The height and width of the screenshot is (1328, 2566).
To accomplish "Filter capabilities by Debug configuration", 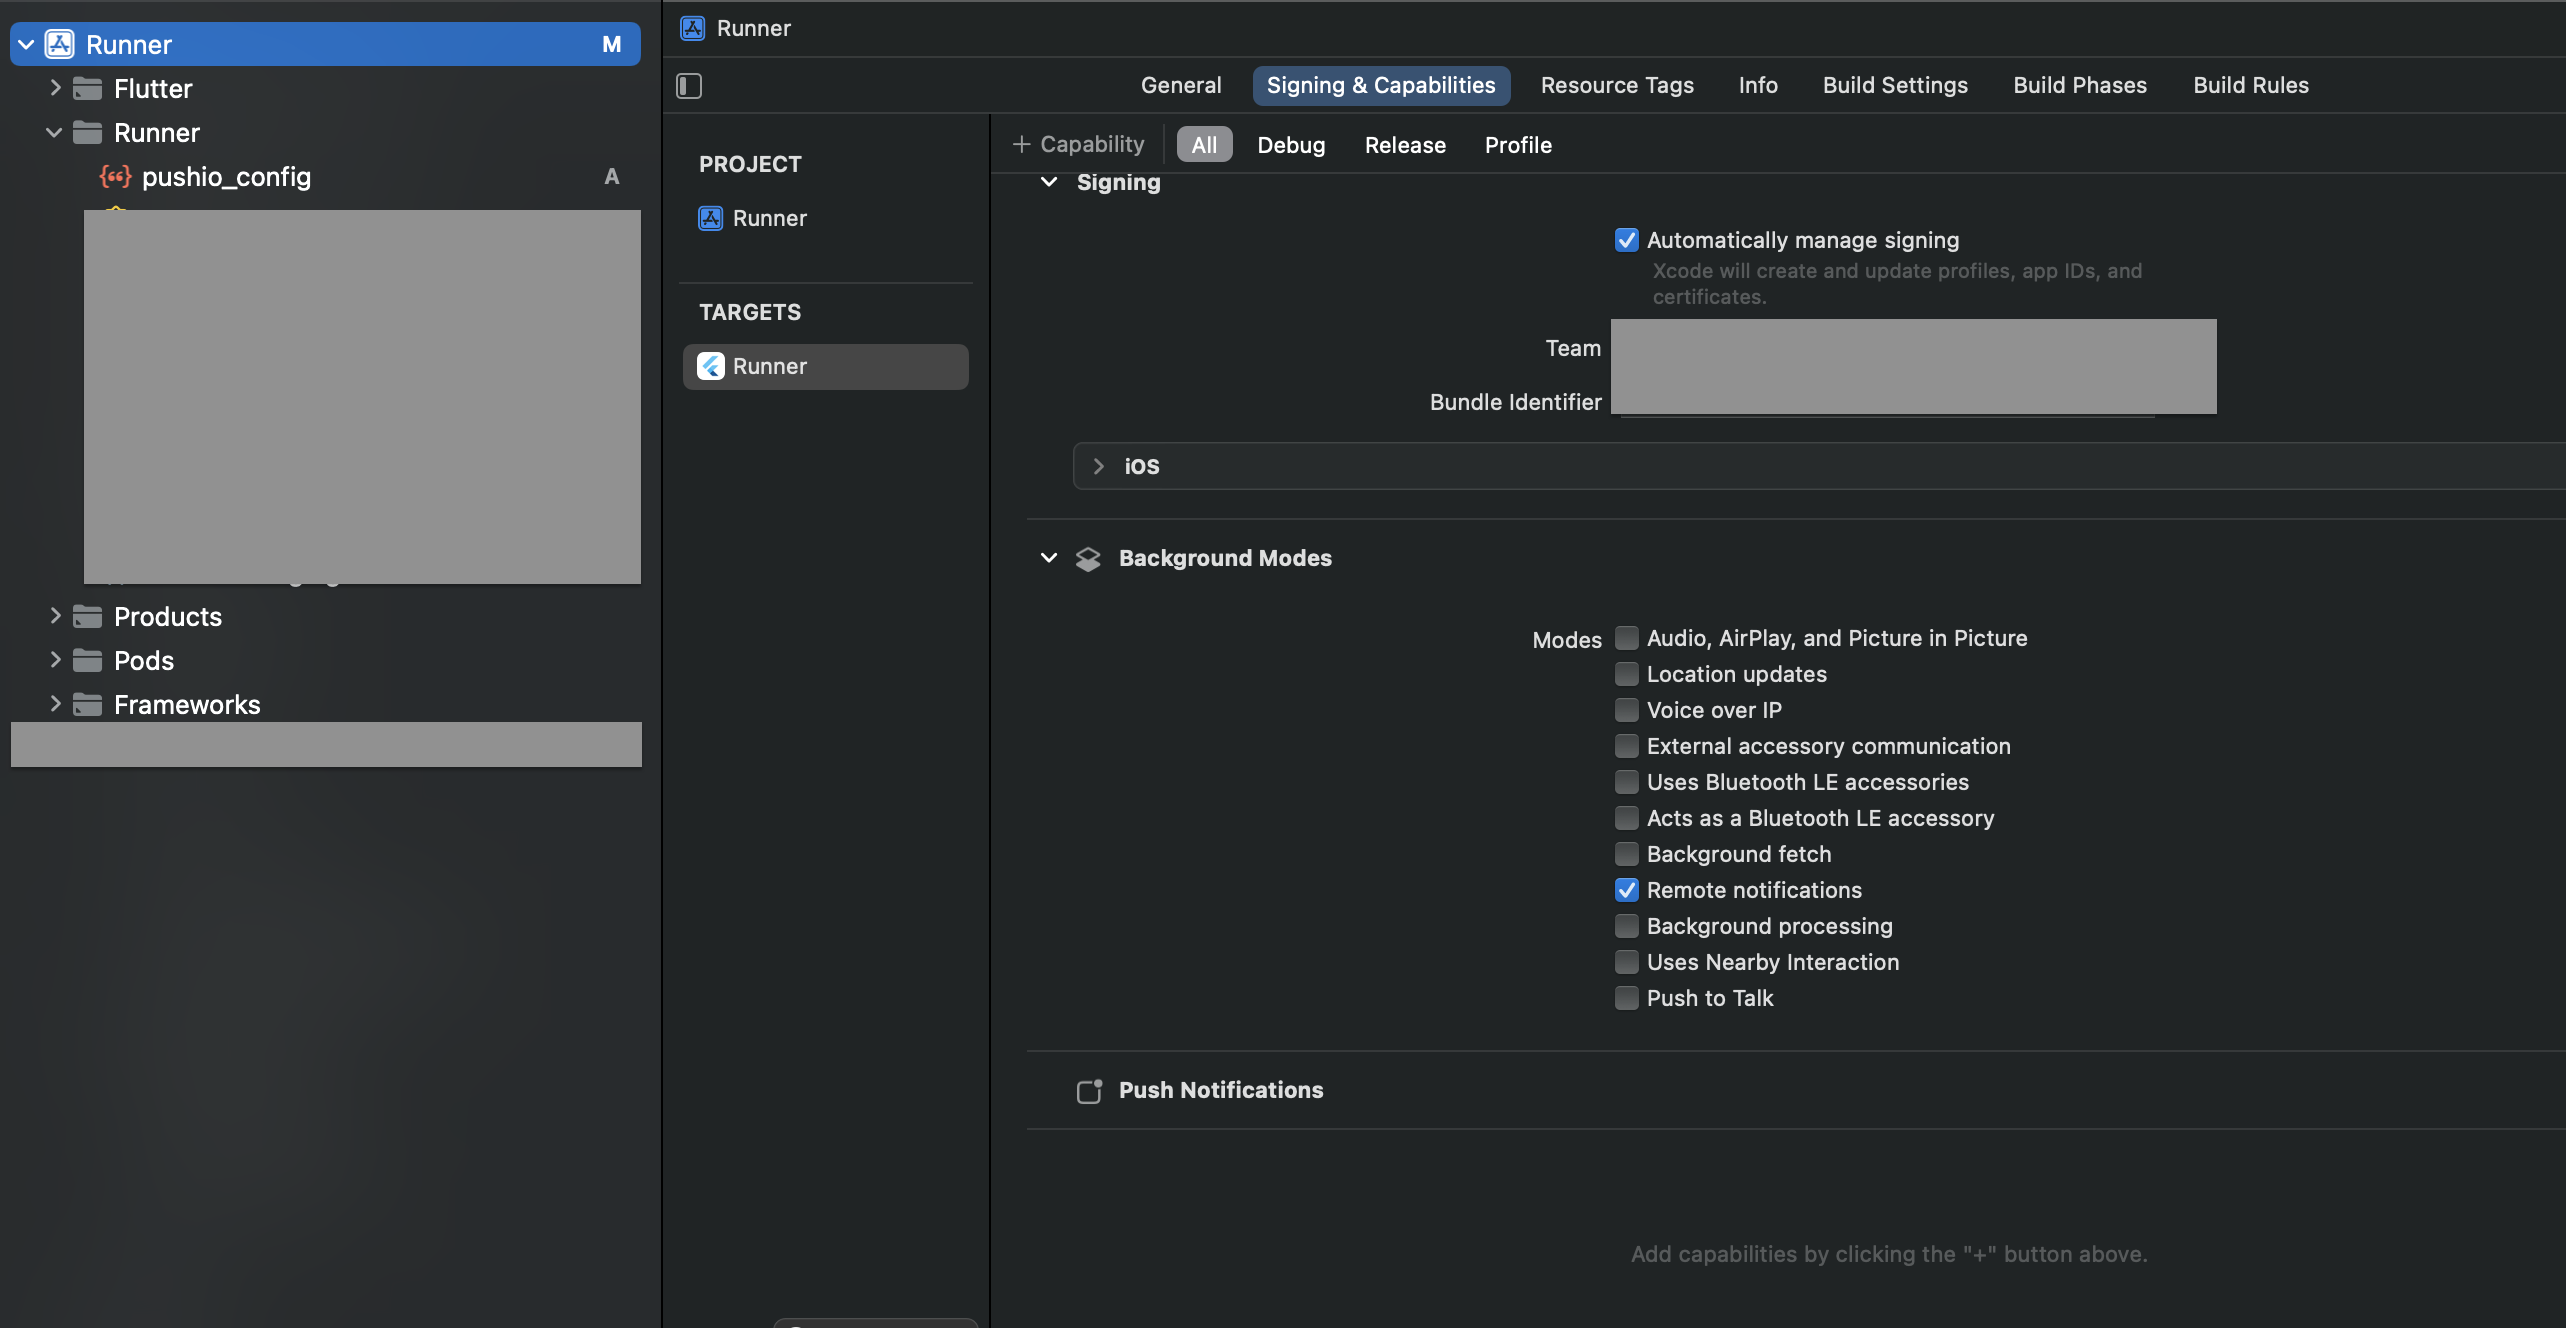I will click(1291, 145).
